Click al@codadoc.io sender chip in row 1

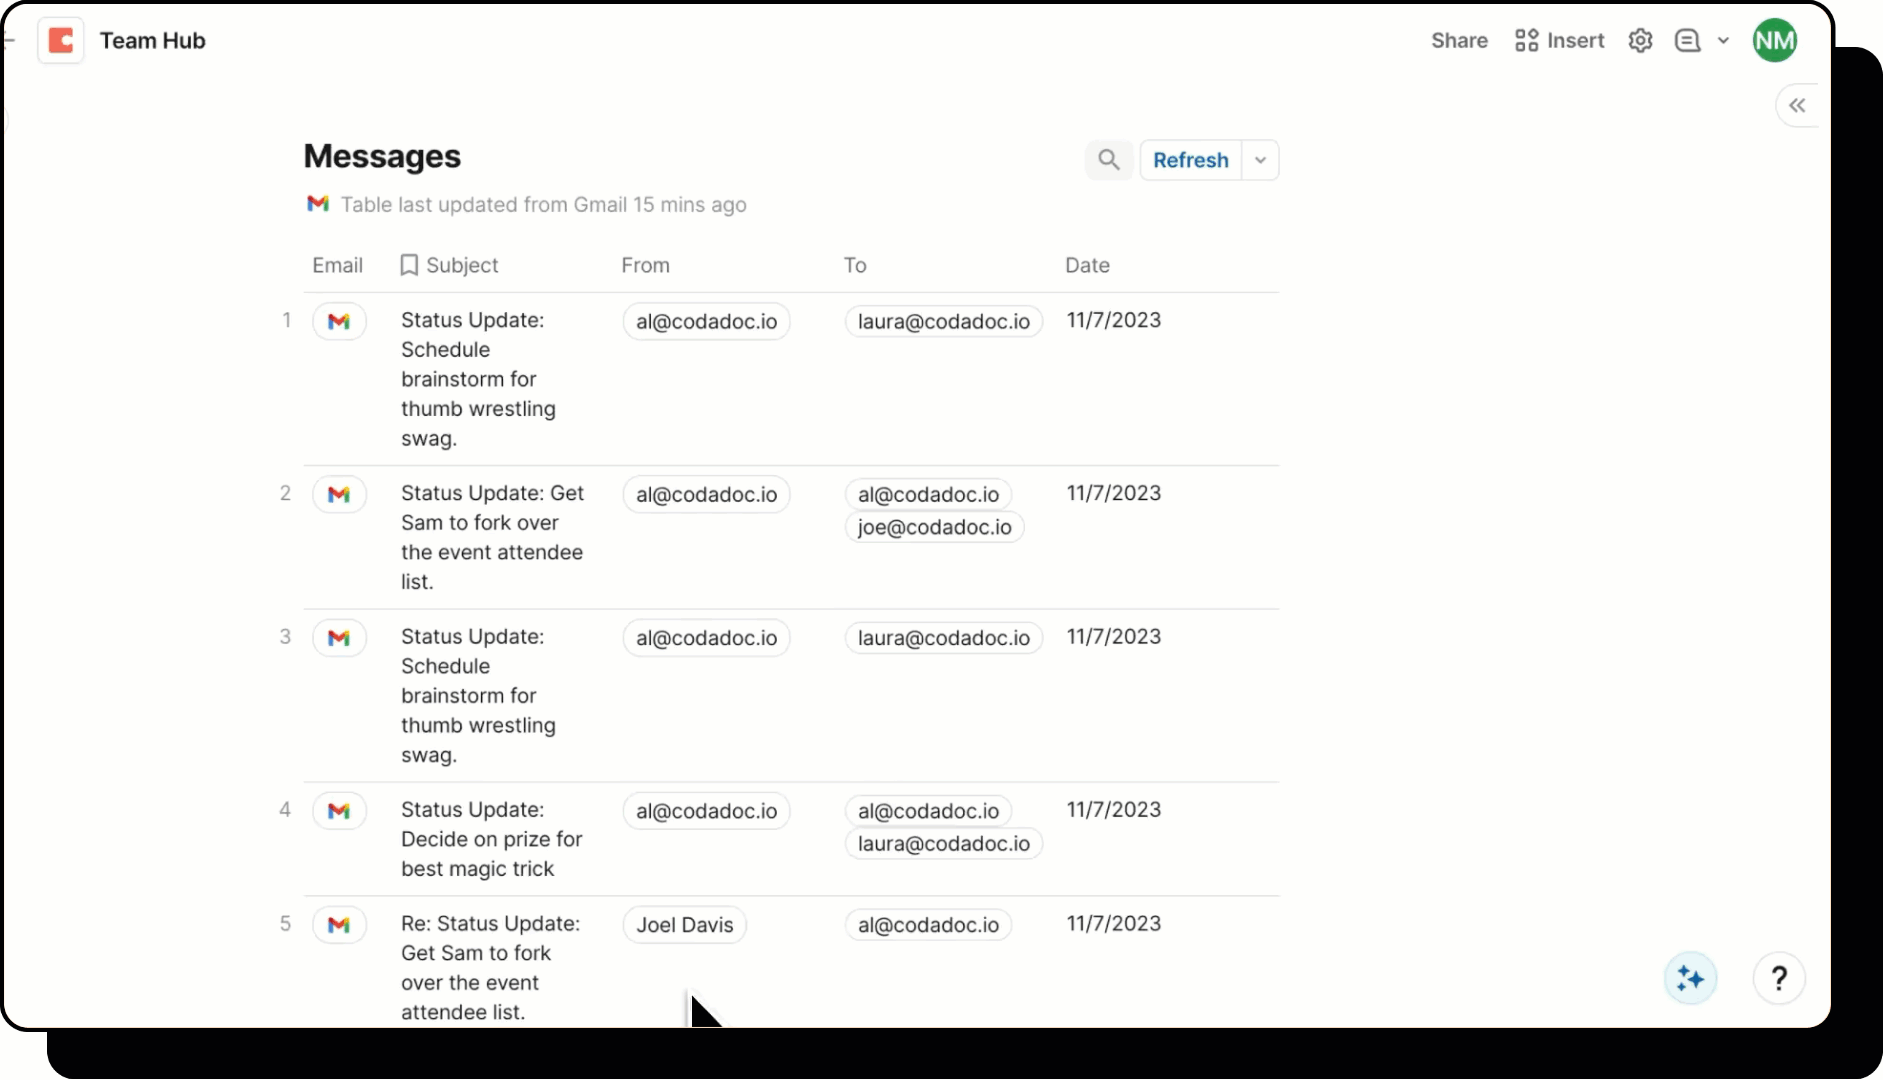click(706, 322)
